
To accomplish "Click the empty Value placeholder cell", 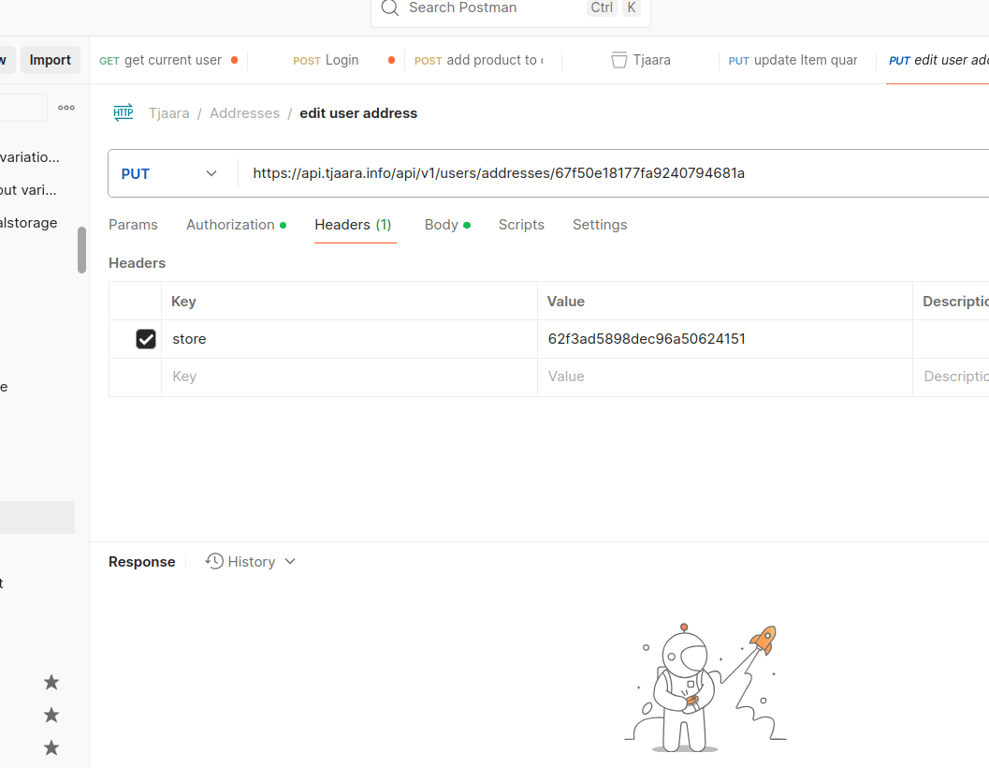I will coord(725,377).
